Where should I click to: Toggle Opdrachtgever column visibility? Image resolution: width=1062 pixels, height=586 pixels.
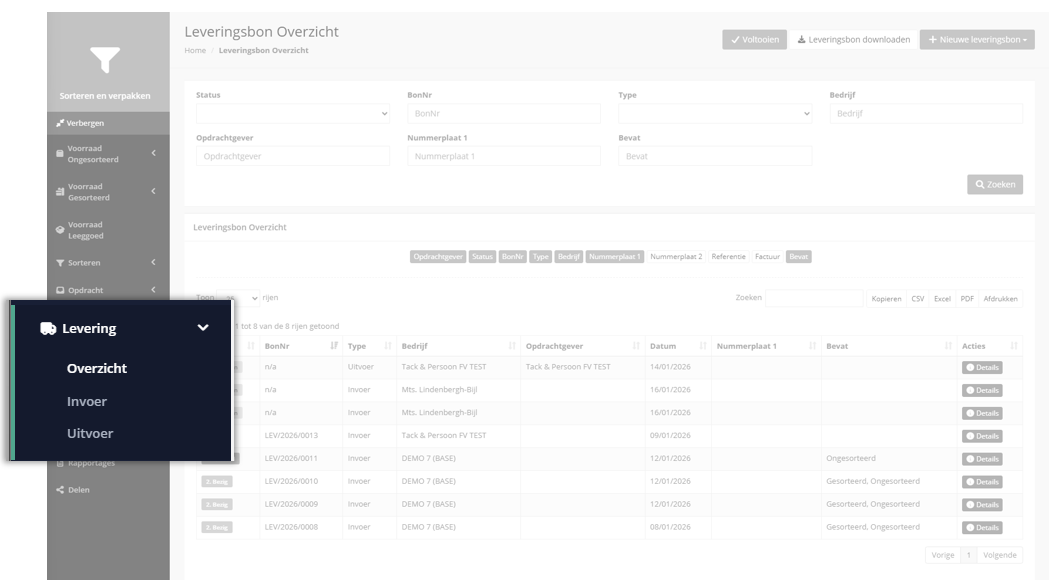(x=438, y=257)
